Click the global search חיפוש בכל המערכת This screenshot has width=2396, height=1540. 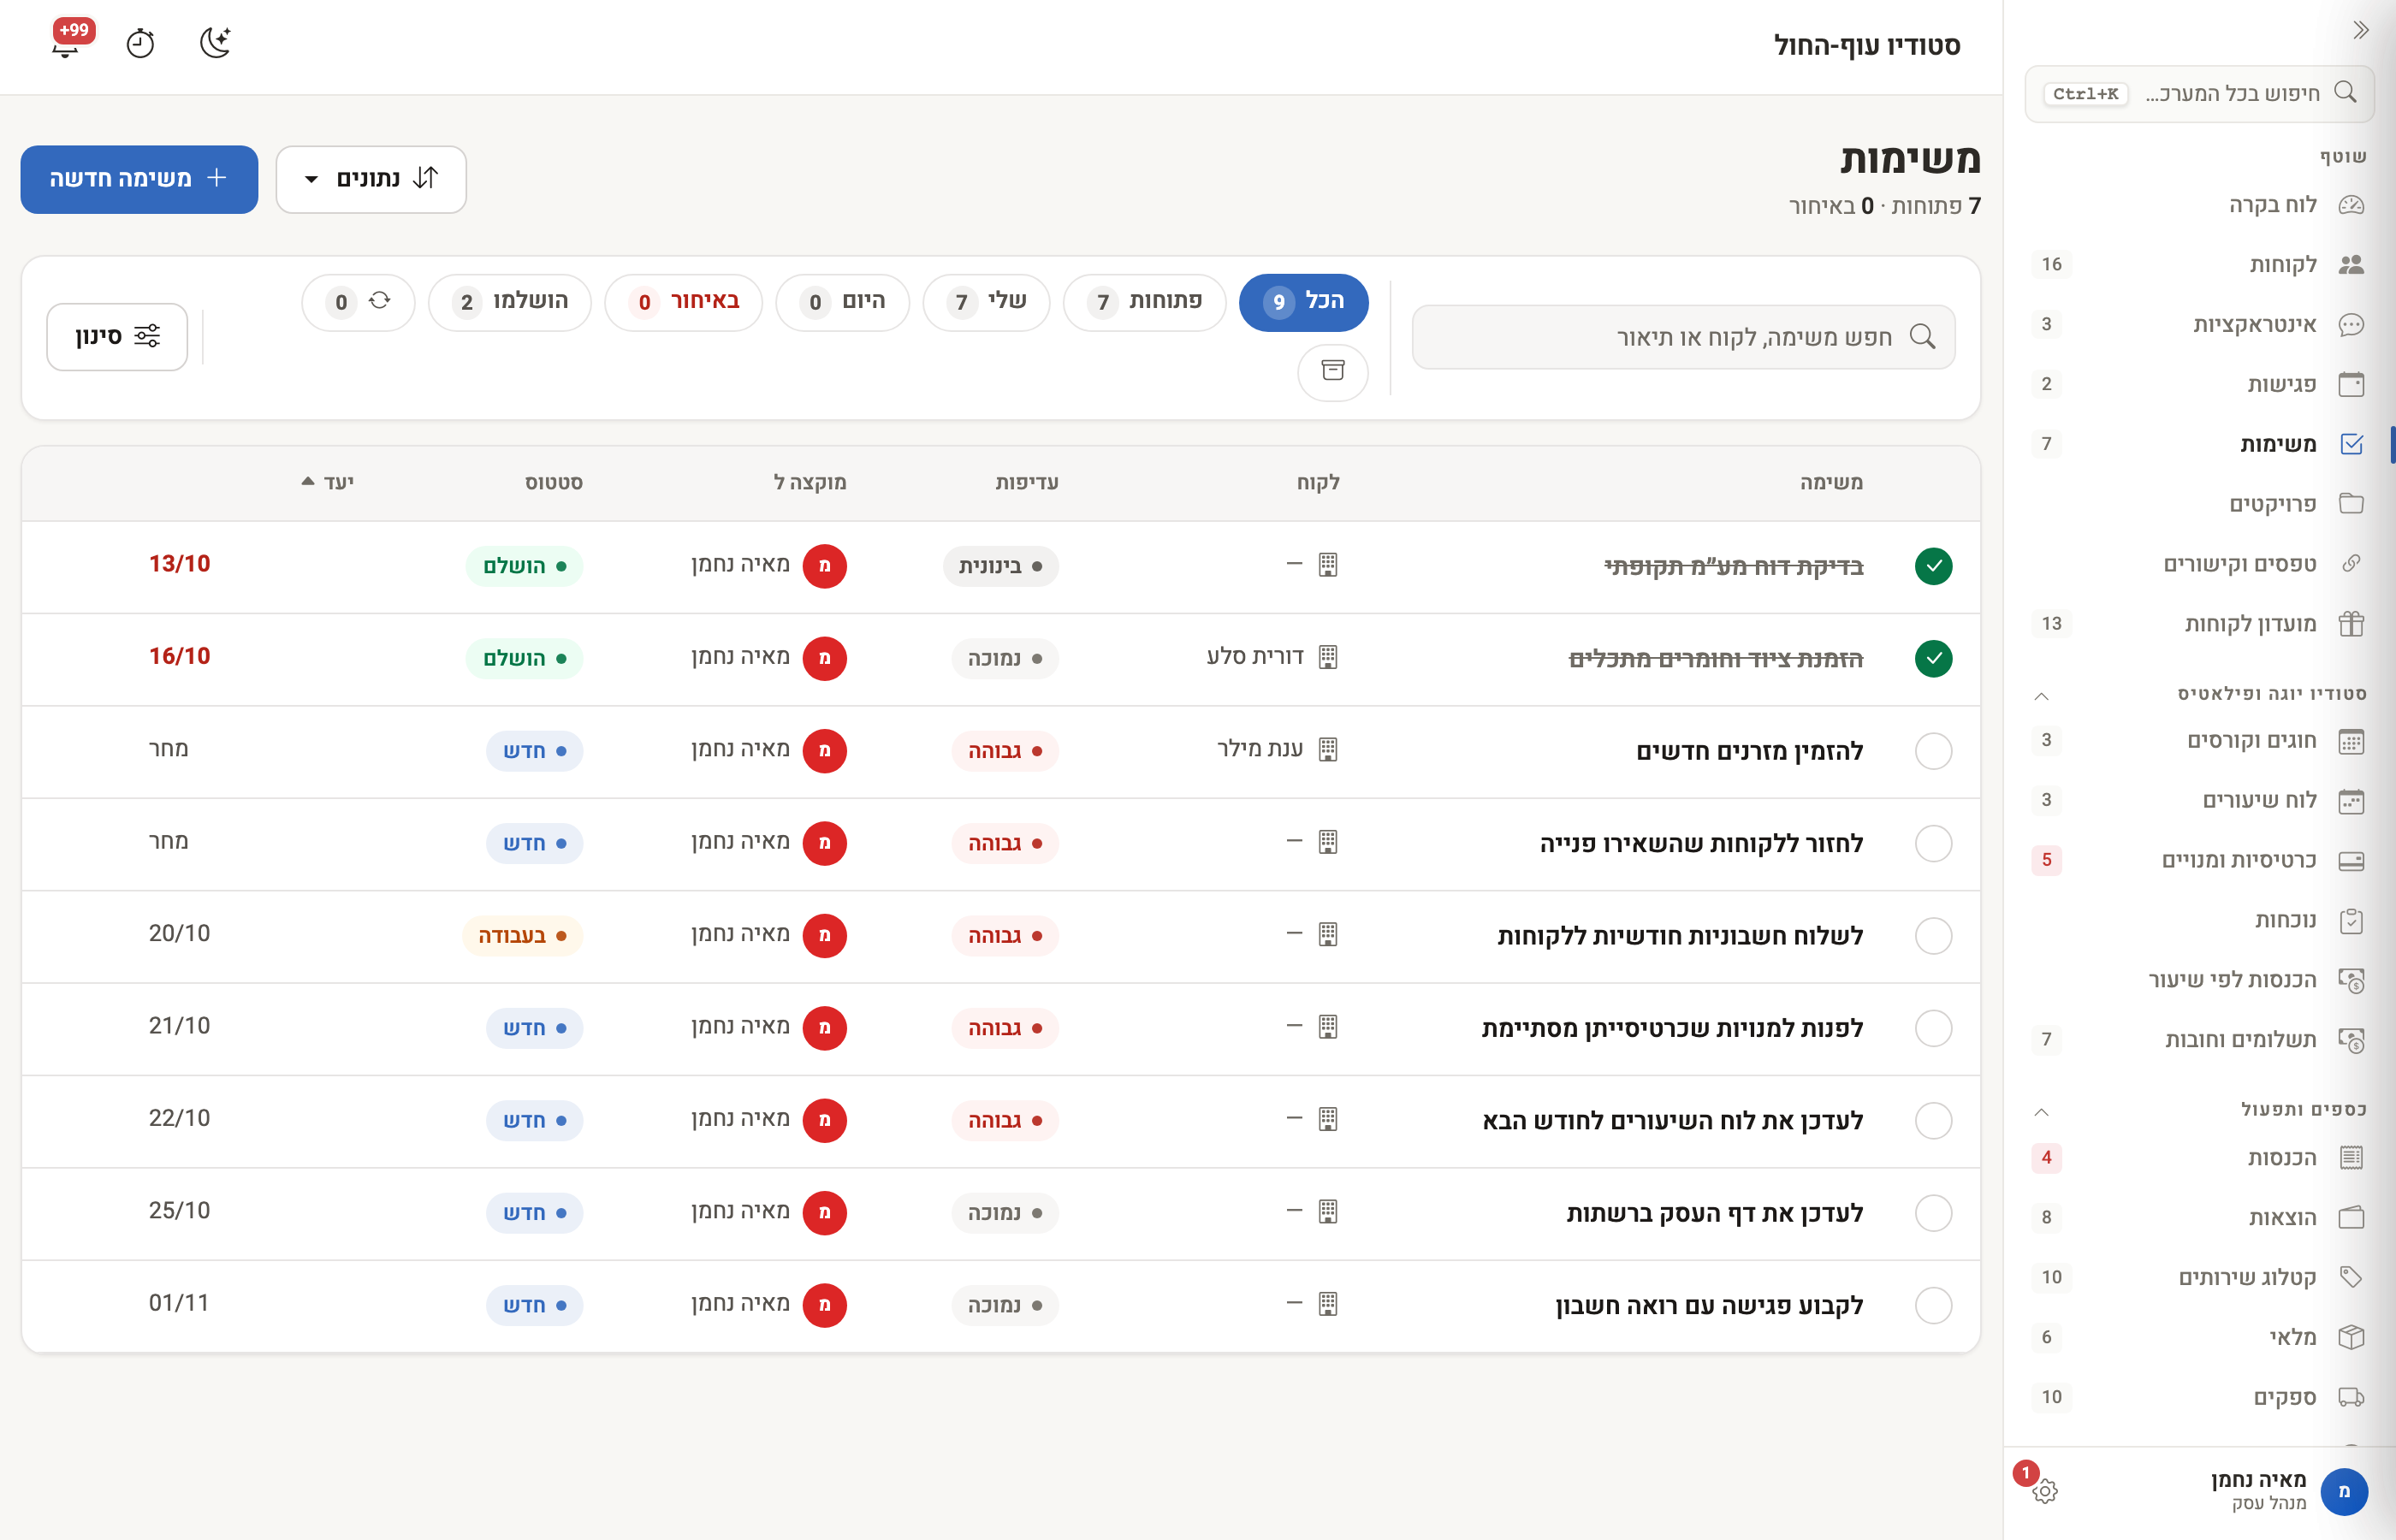2199,94
